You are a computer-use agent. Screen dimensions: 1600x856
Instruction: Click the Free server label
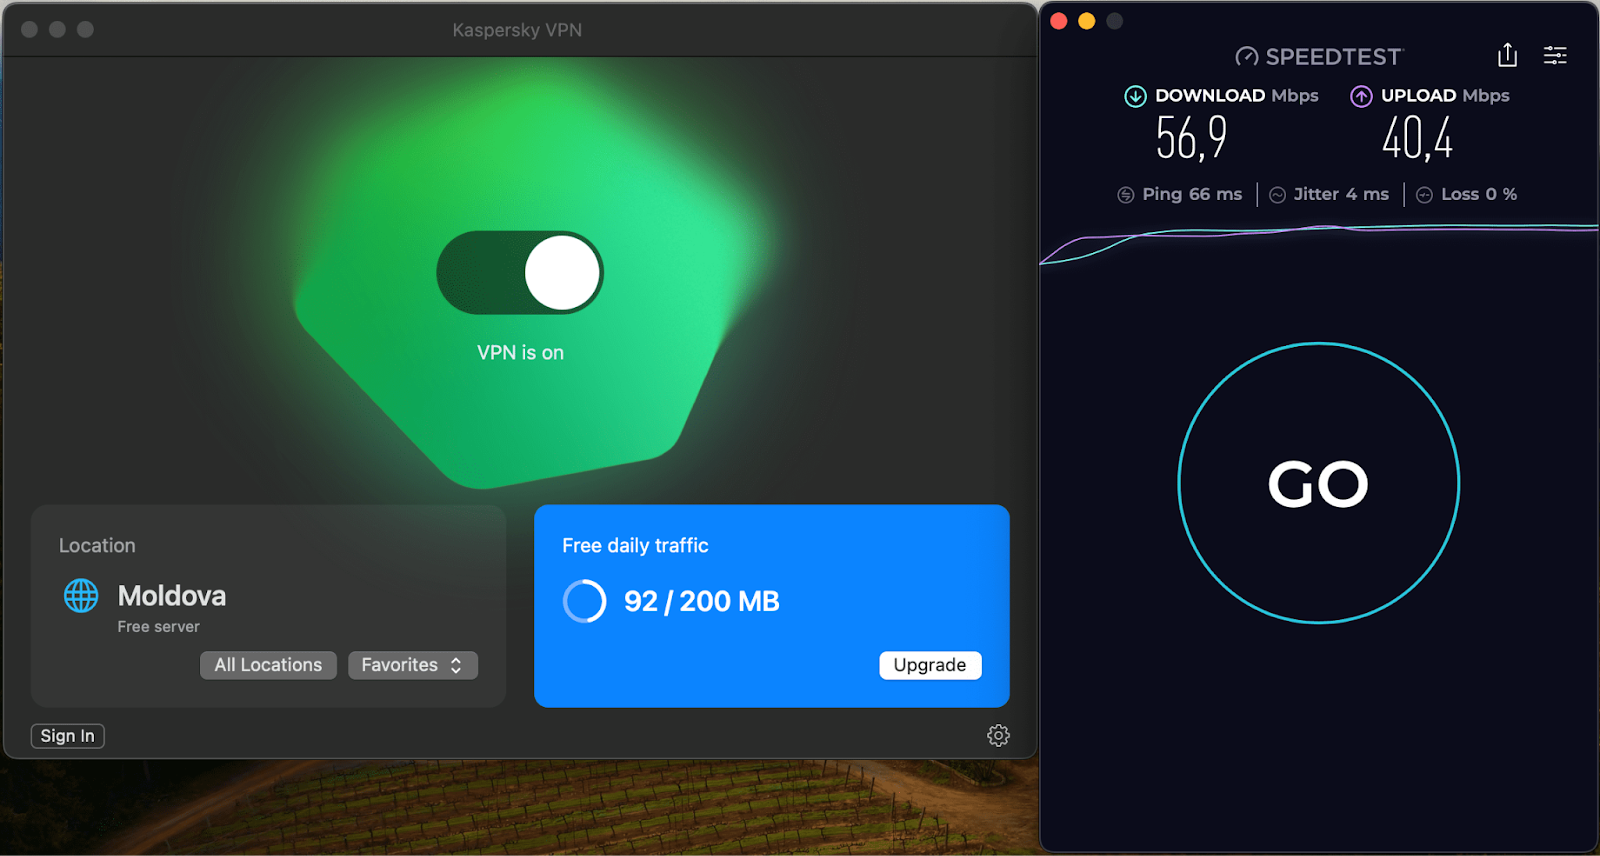159,627
